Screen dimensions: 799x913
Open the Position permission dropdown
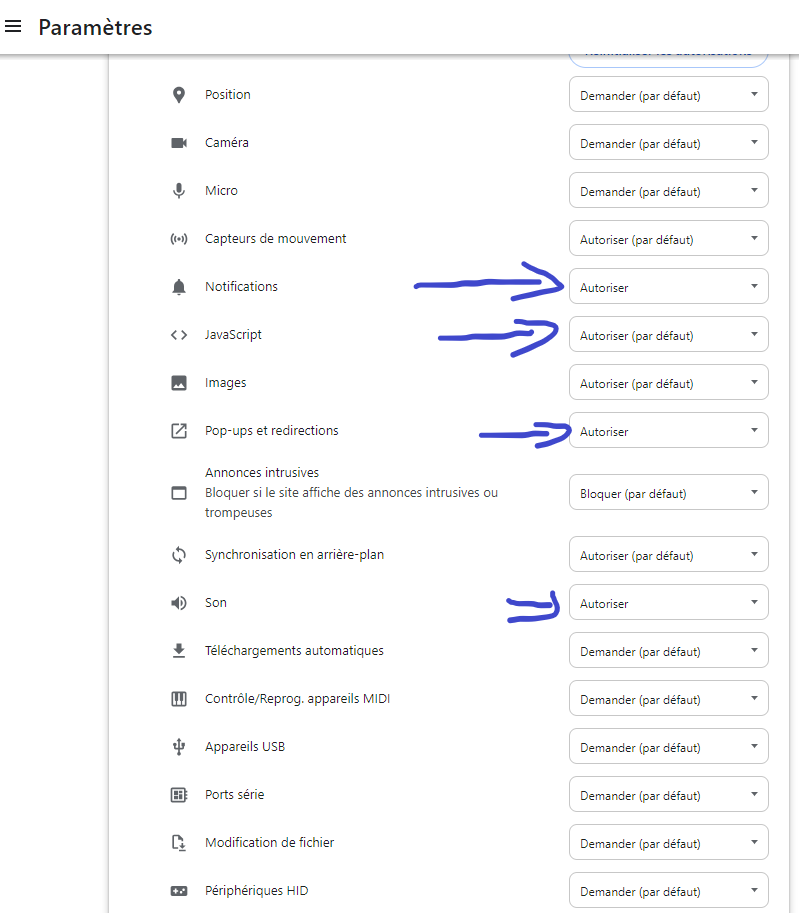pos(668,95)
